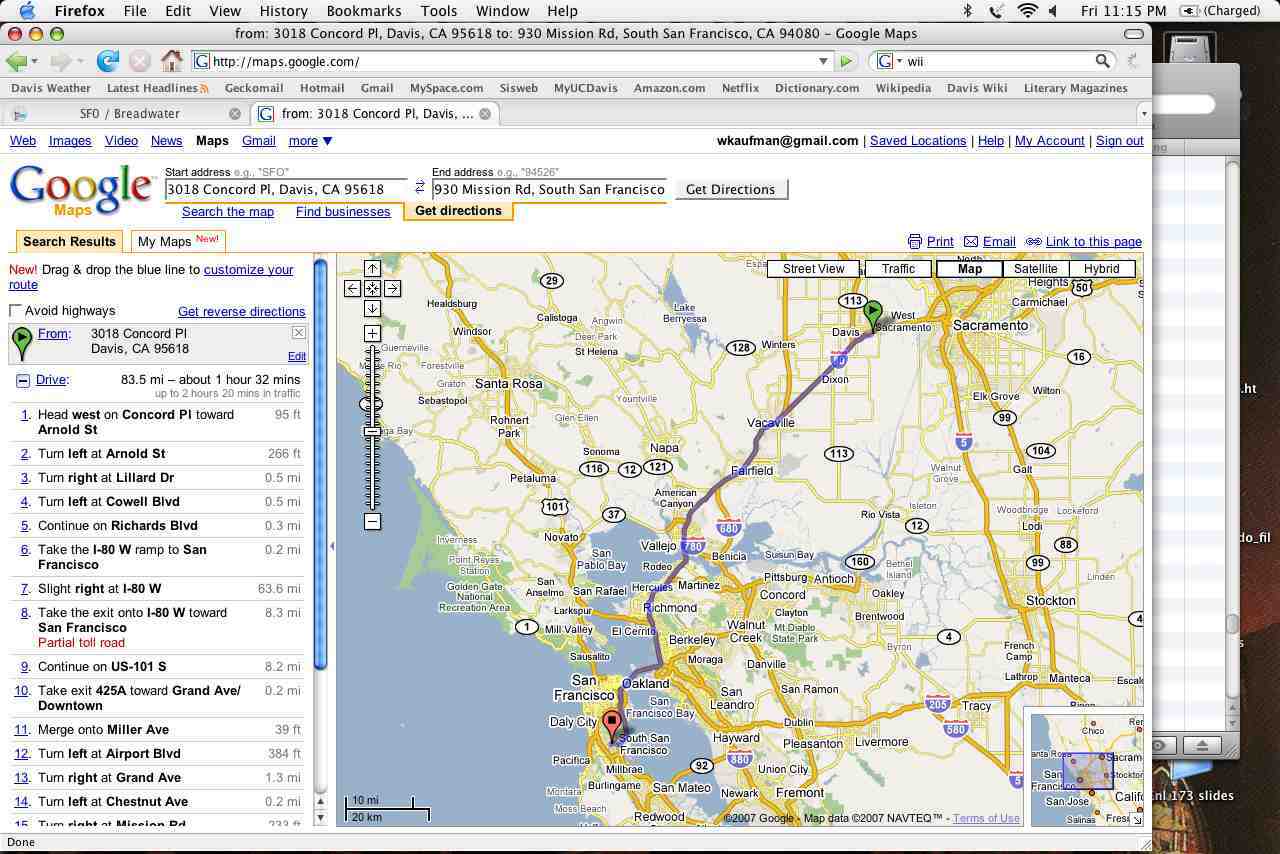
Task: Open the Bookmarks menu
Action: 364,11
